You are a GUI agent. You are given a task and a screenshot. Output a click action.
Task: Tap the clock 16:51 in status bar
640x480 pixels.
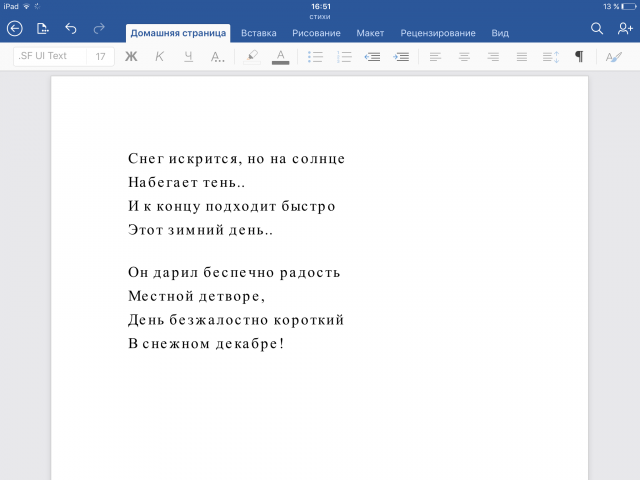[x=321, y=7]
